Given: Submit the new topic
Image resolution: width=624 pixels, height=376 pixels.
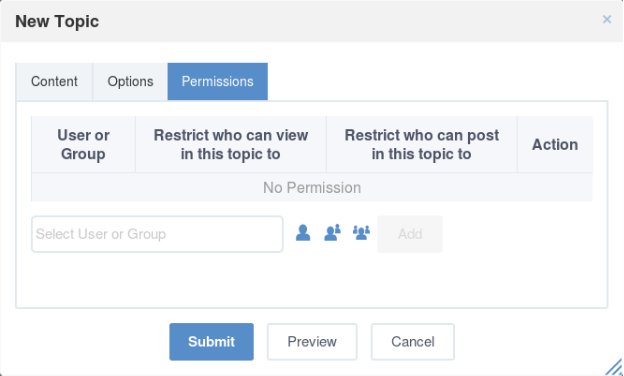Looking at the screenshot, I should tap(211, 342).
